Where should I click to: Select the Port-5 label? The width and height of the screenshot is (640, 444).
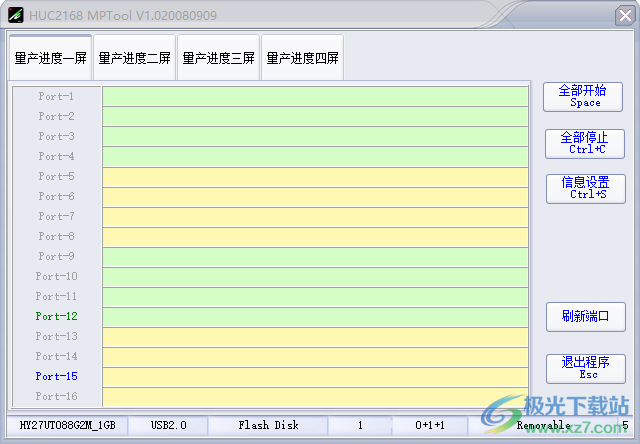[56, 176]
